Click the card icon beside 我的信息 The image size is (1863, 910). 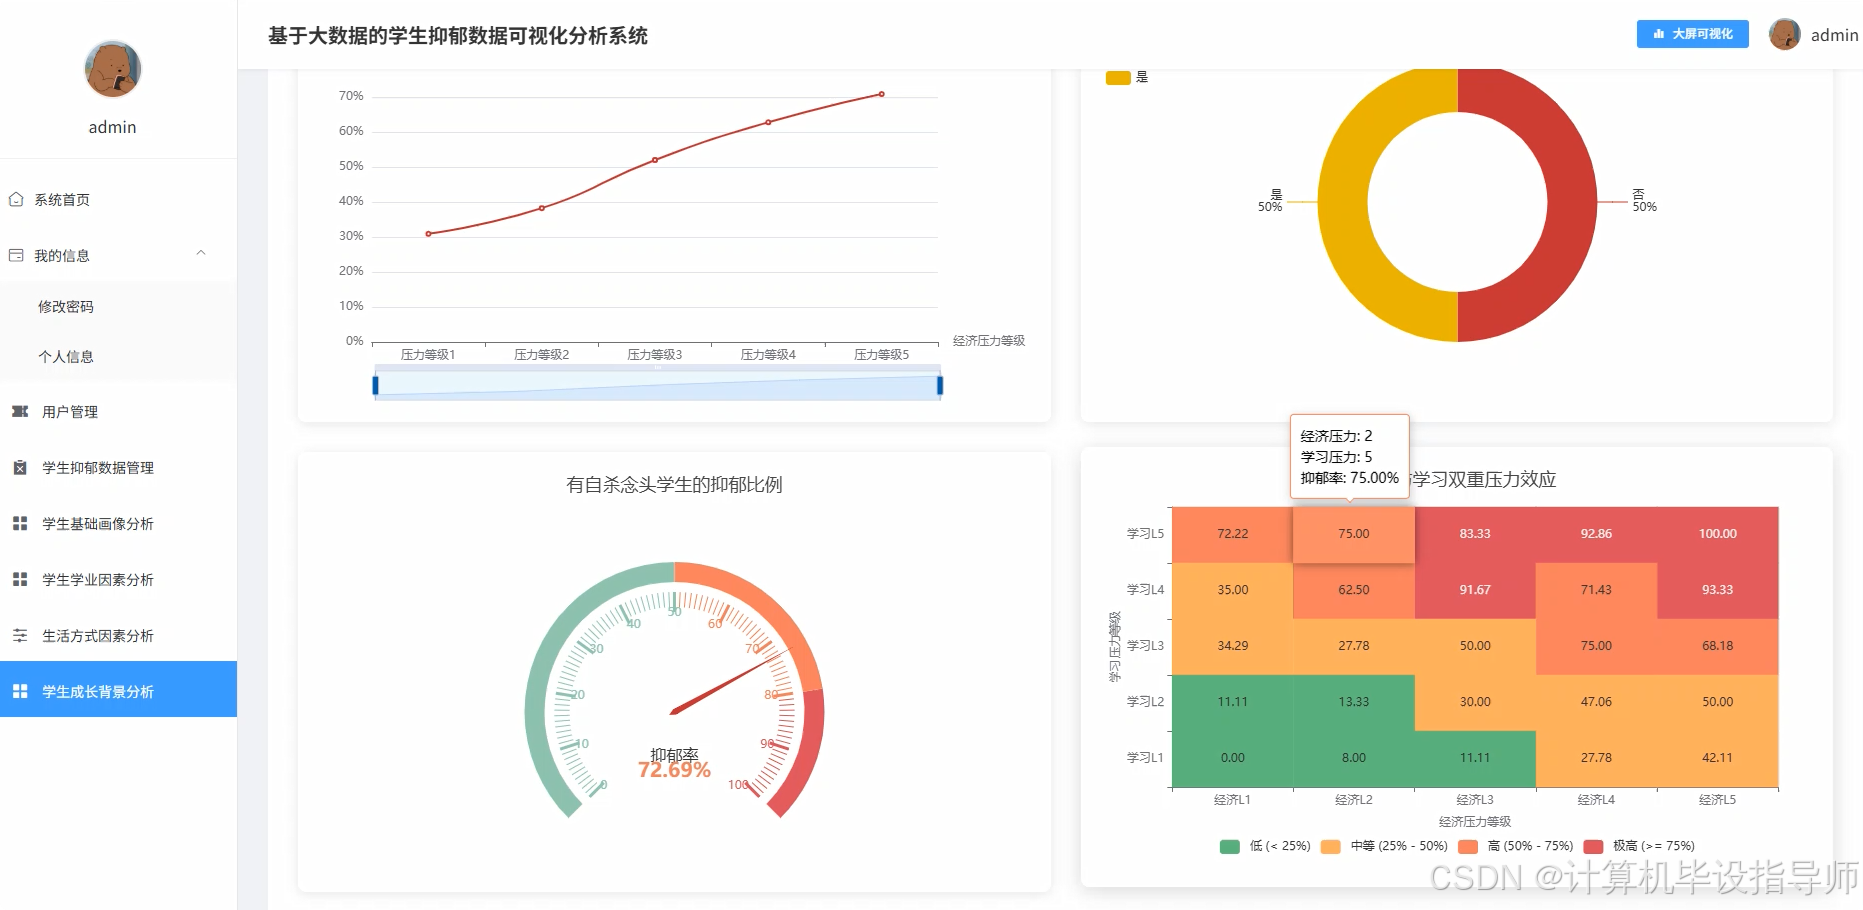tap(16, 255)
